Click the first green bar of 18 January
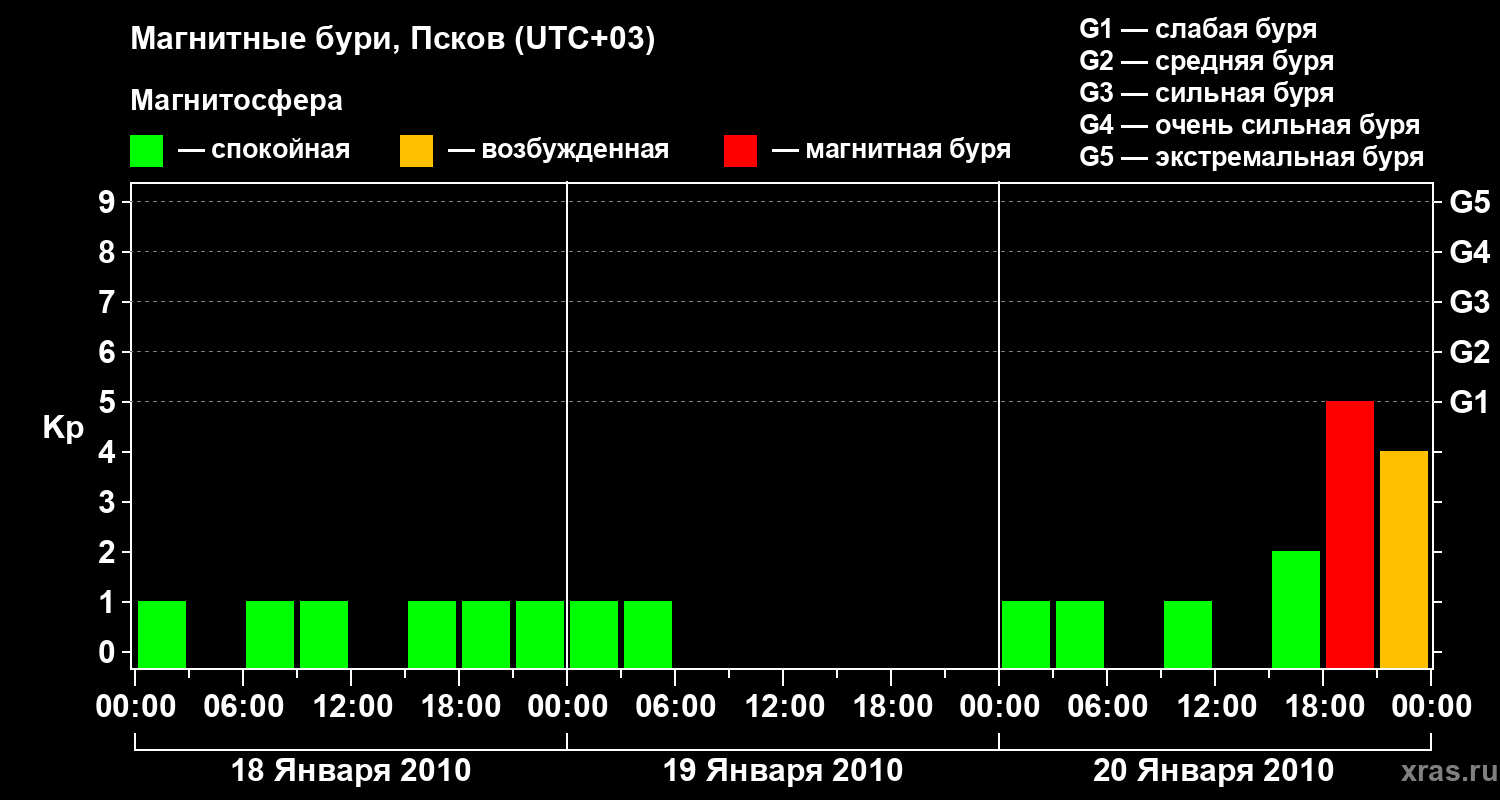The height and width of the screenshot is (800, 1500). tap(162, 634)
